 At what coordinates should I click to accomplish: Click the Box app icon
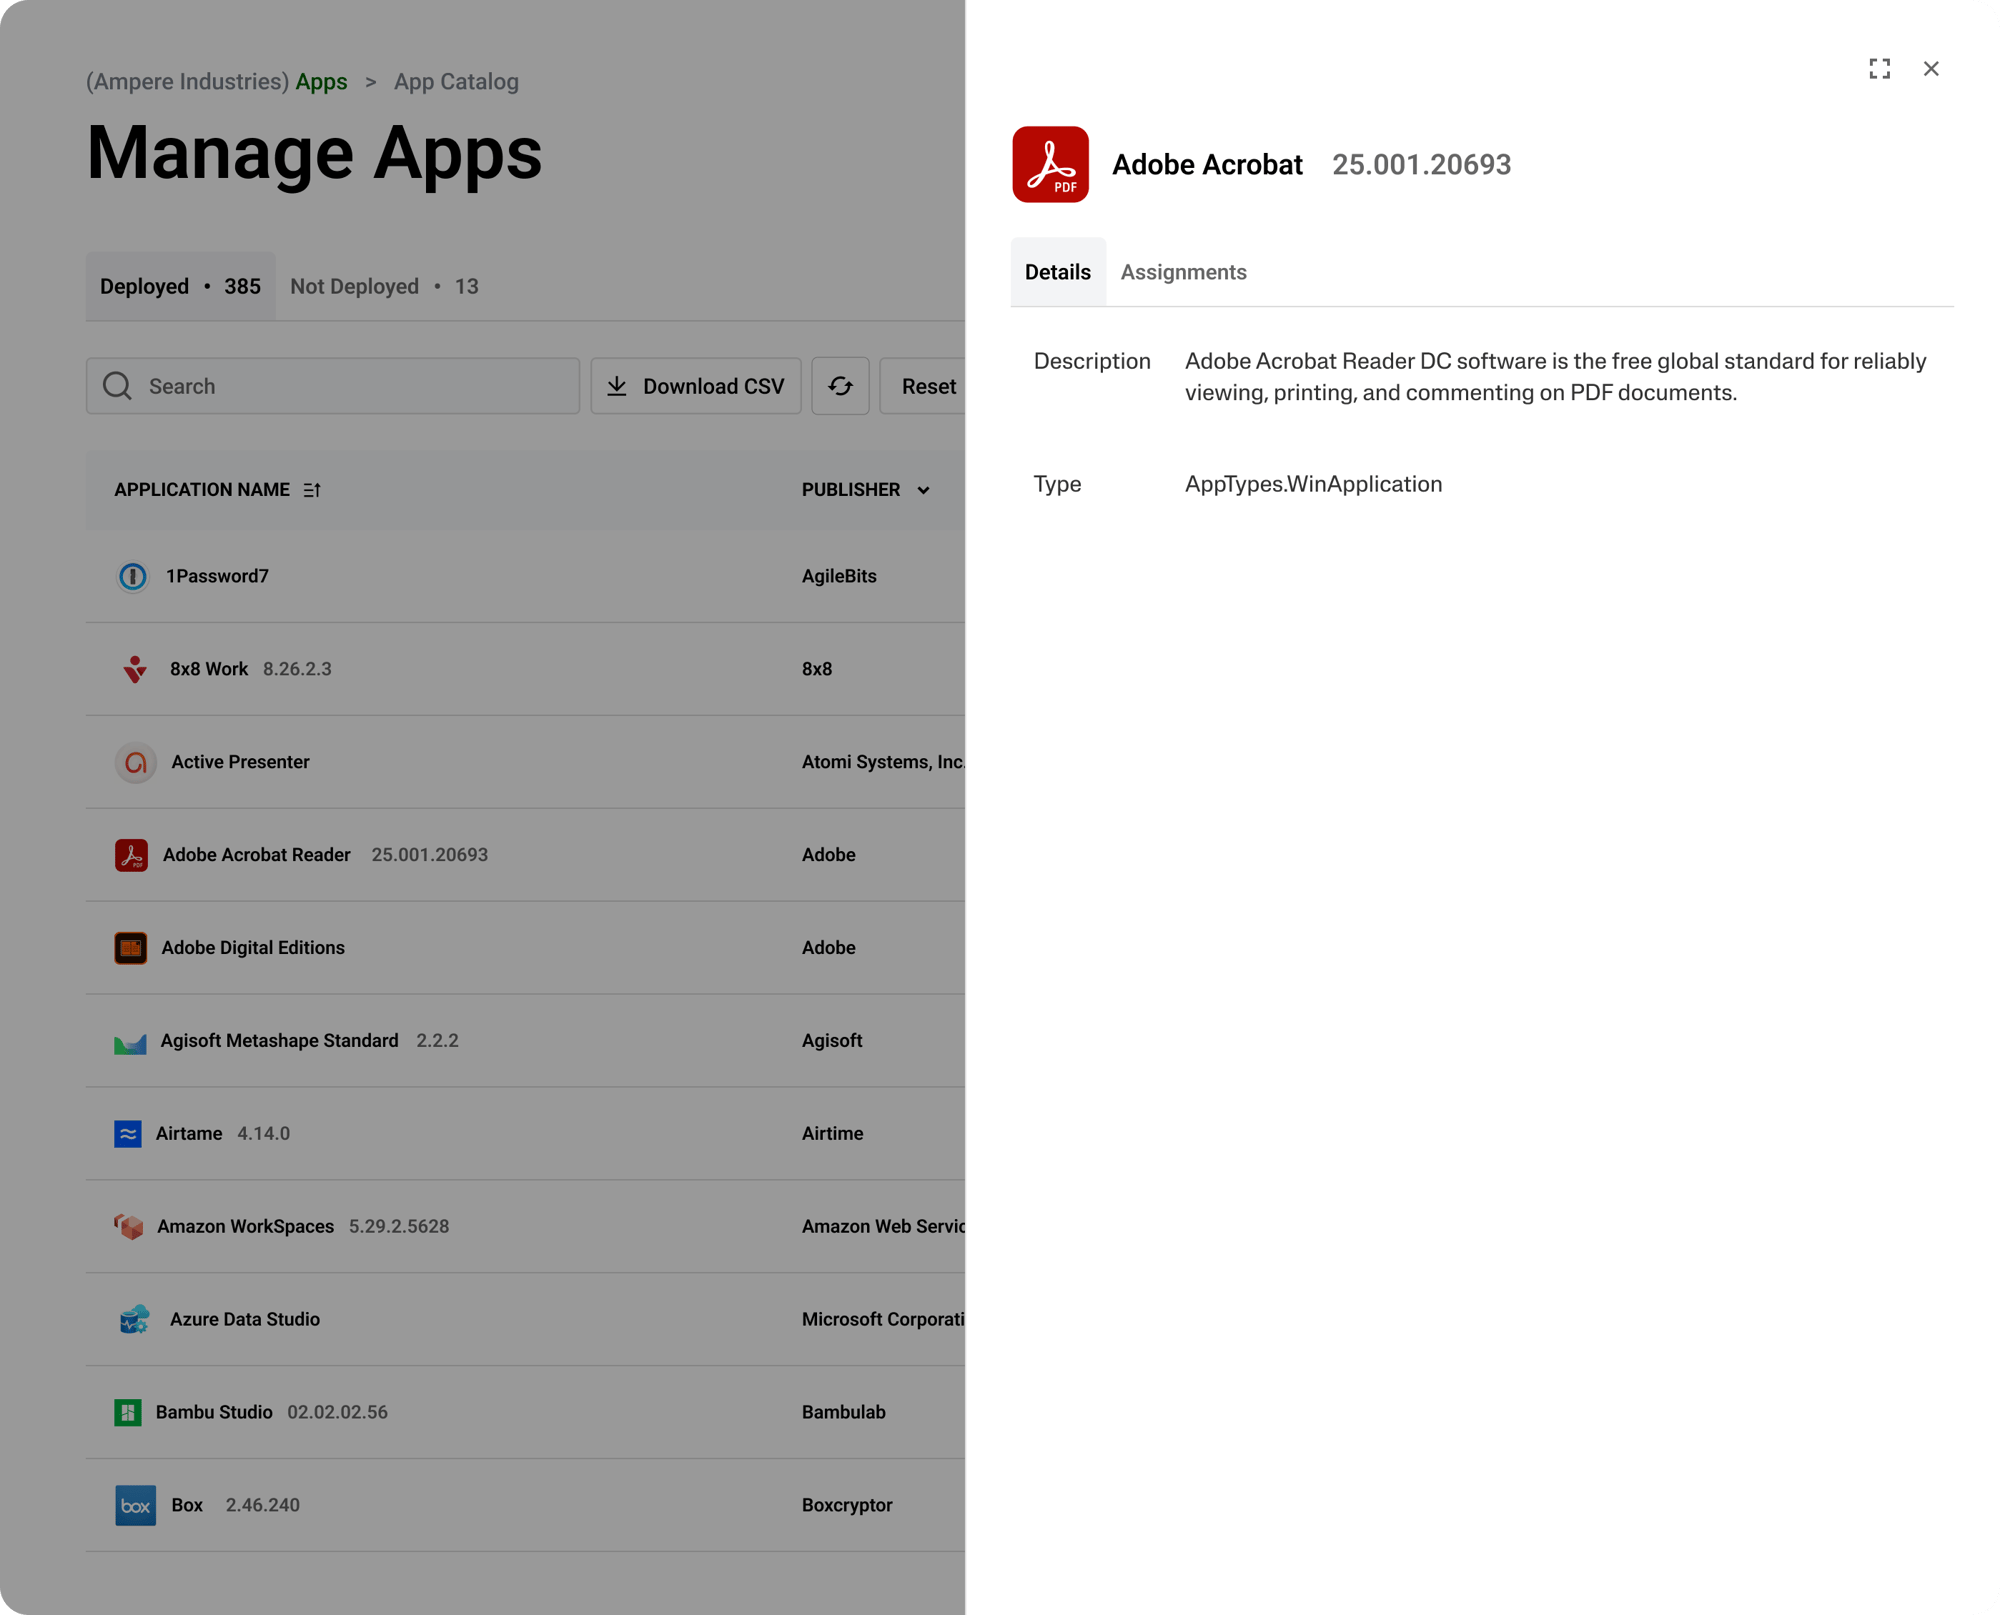coord(135,1505)
